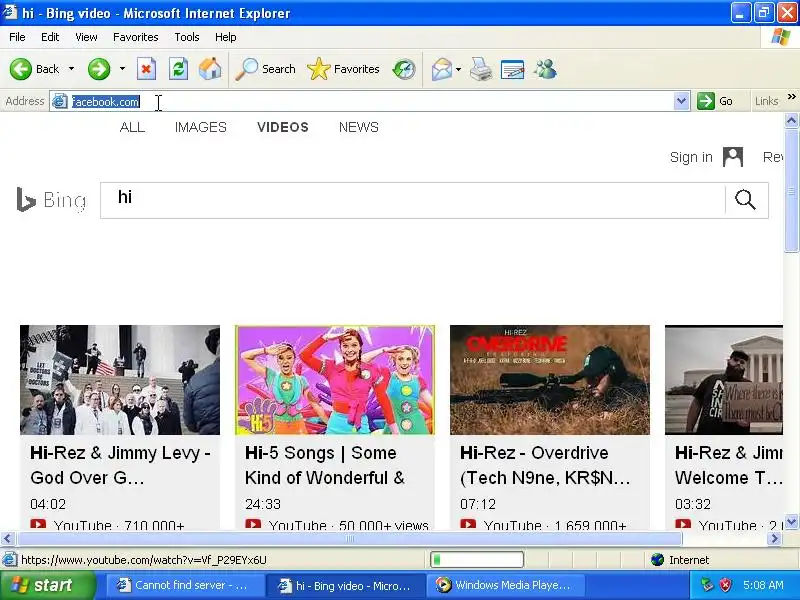Switch to the IMAGES tab
The width and height of the screenshot is (800, 600).
coord(201,127)
